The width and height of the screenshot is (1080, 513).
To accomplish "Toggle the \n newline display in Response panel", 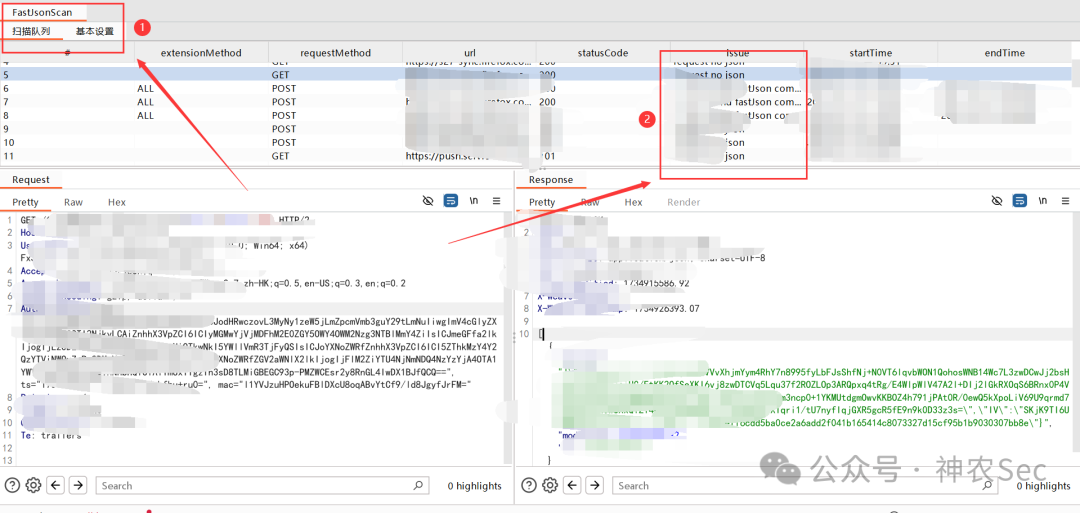I will 1043,201.
